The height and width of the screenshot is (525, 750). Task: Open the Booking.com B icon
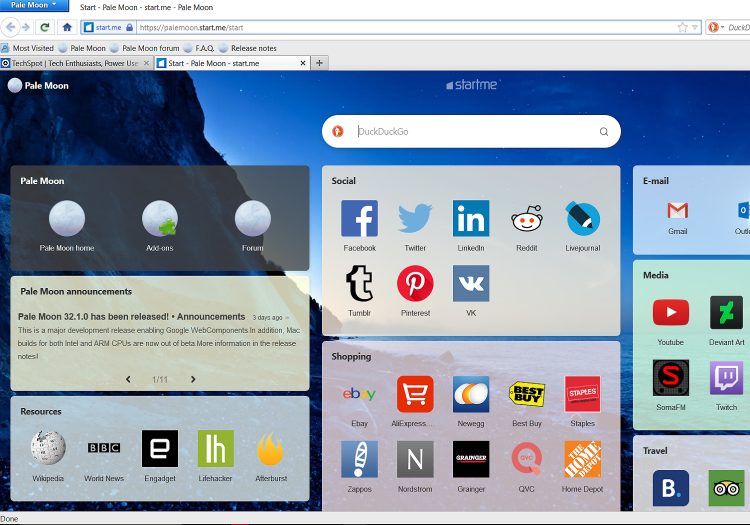pyautogui.click(x=671, y=488)
